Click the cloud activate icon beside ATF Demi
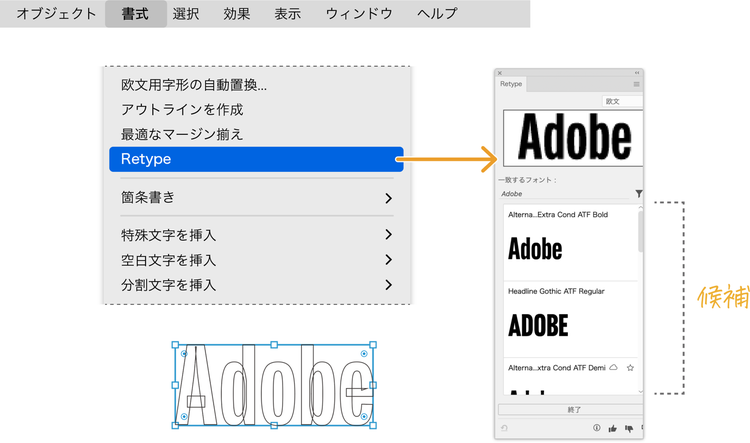The height and width of the screenshot is (443, 750). click(613, 367)
